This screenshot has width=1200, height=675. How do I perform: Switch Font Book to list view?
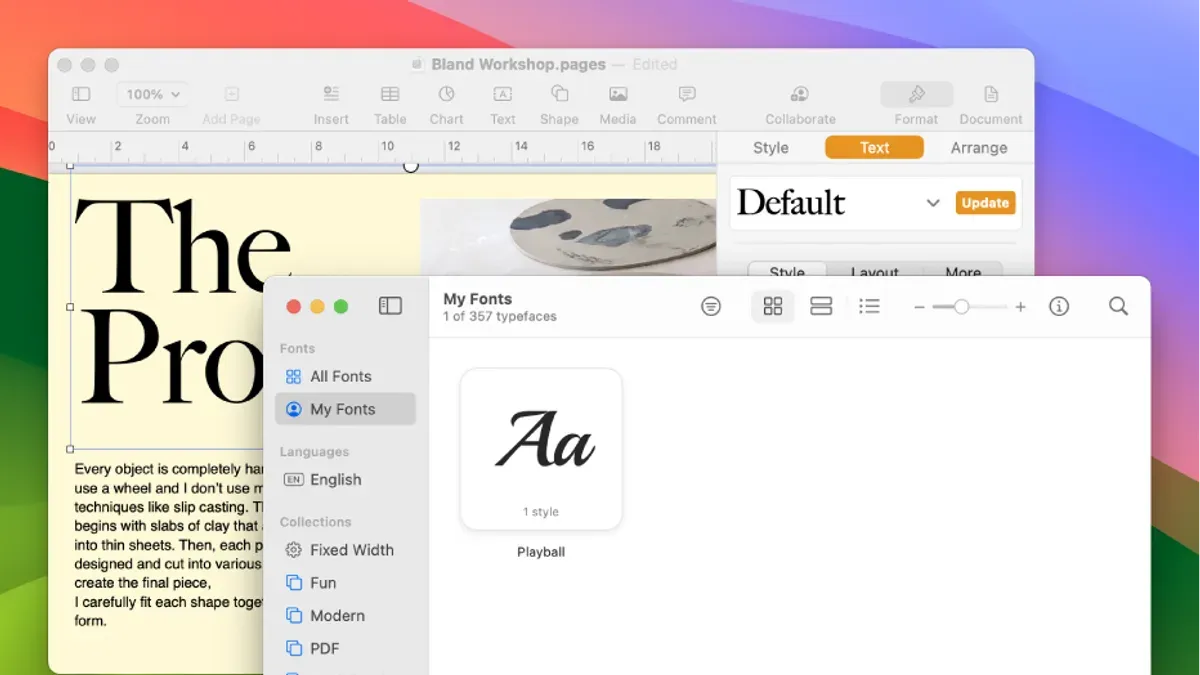[x=870, y=306]
